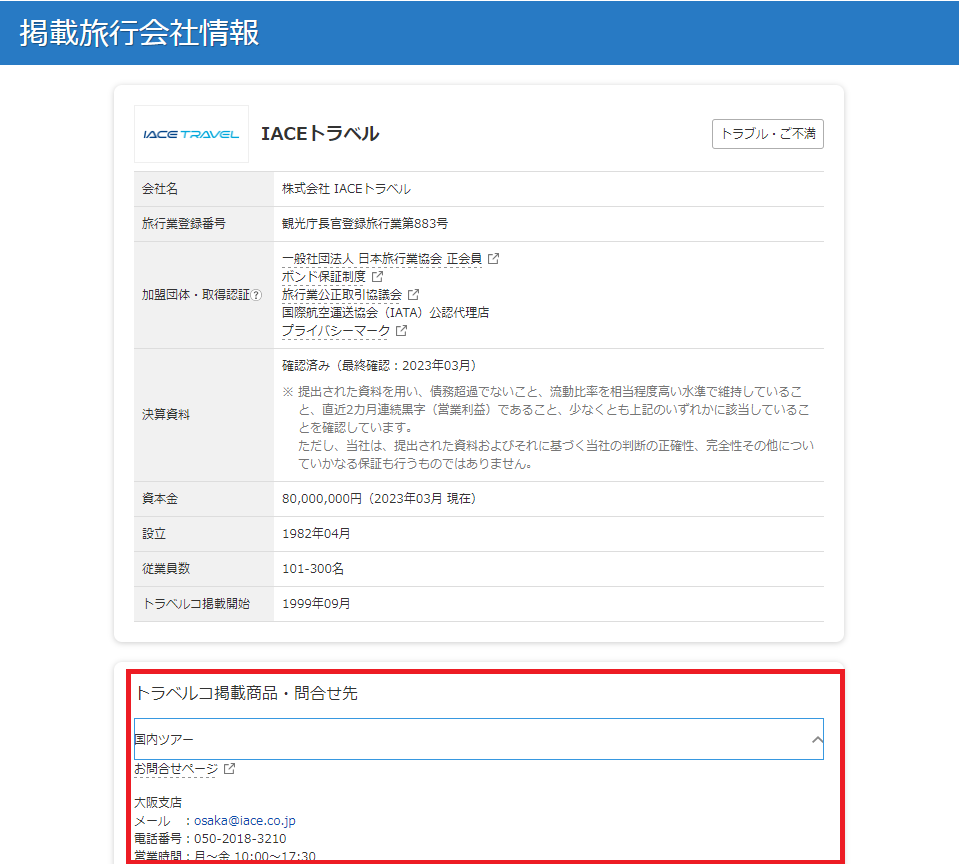Click external-link icon next to ボンド保証制度
This screenshot has width=966, height=864.
point(377,276)
